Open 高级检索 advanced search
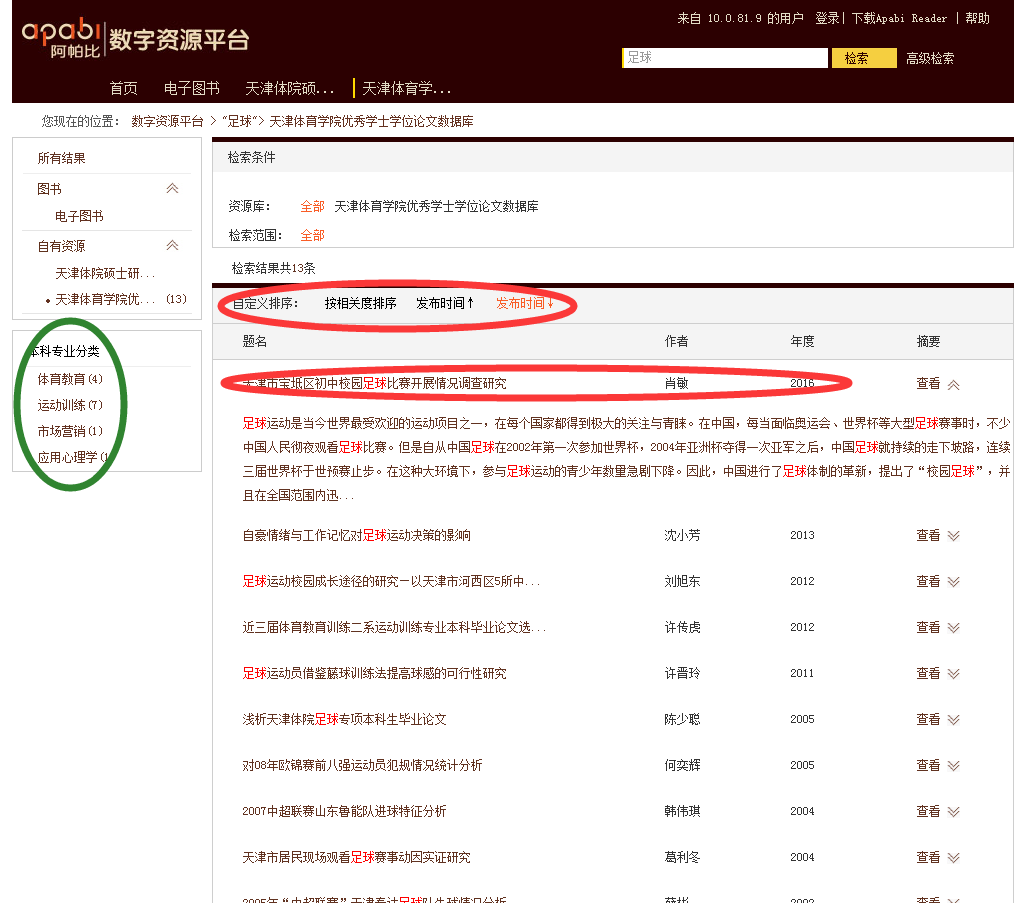This screenshot has height=903, width=1017. [930, 58]
